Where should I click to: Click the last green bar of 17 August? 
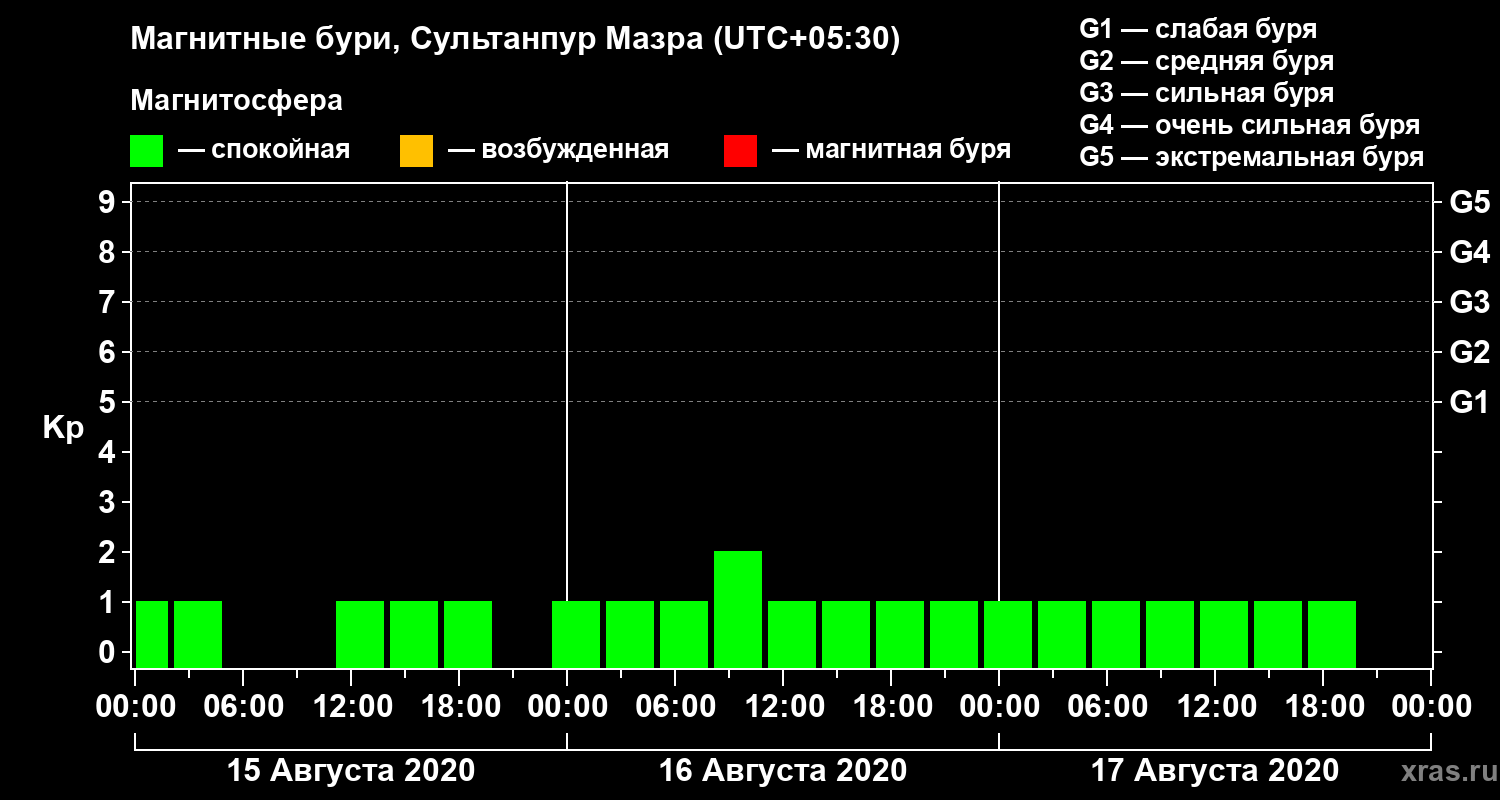coord(1332,634)
